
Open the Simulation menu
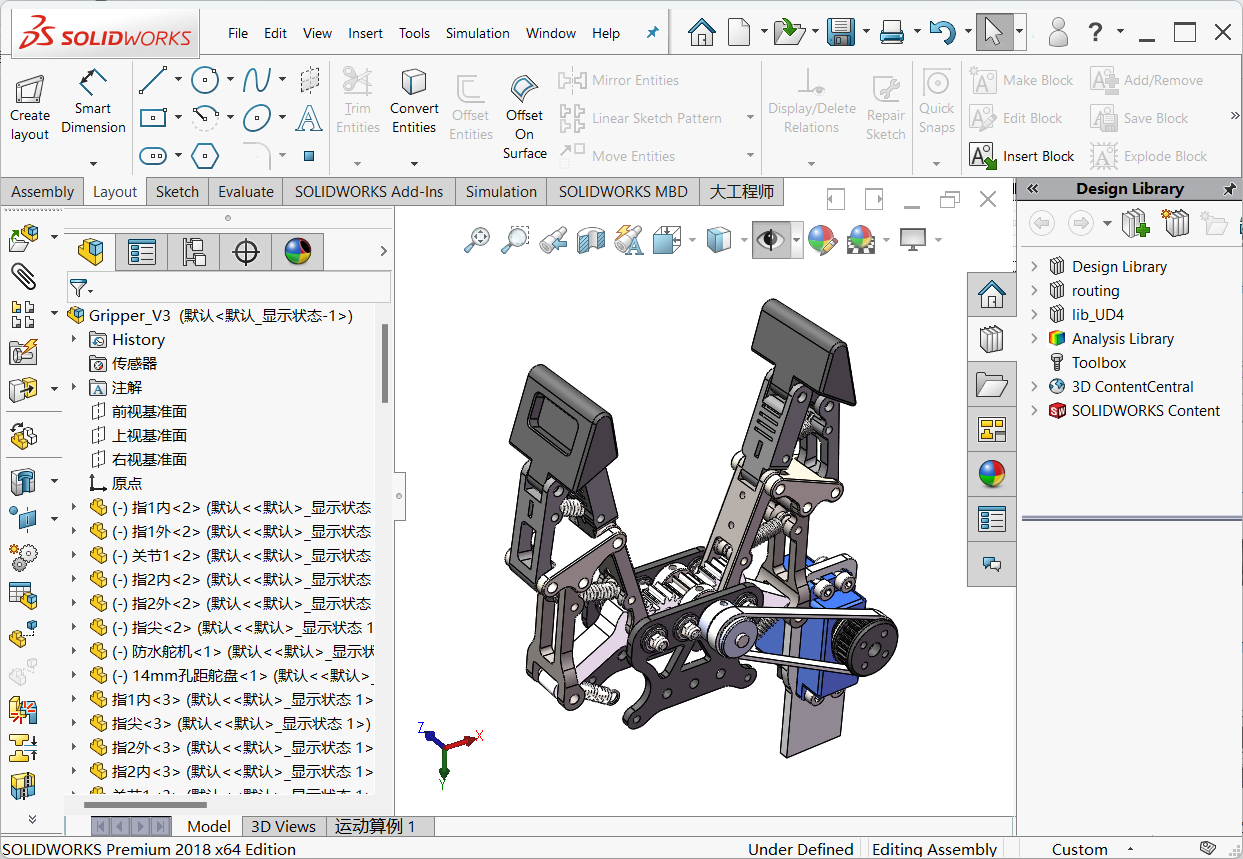(478, 33)
